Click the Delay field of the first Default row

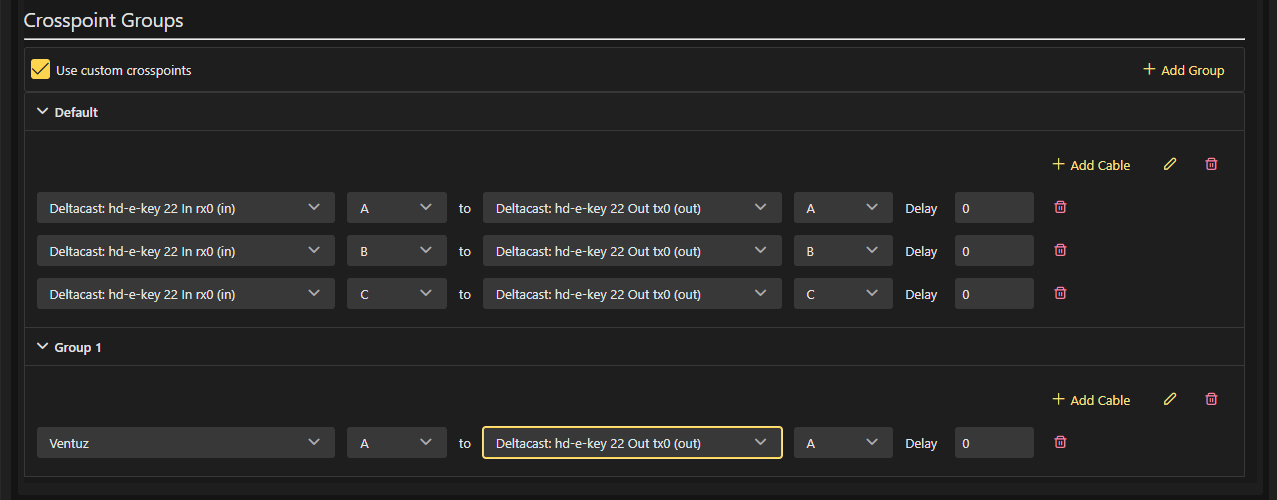(x=994, y=208)
